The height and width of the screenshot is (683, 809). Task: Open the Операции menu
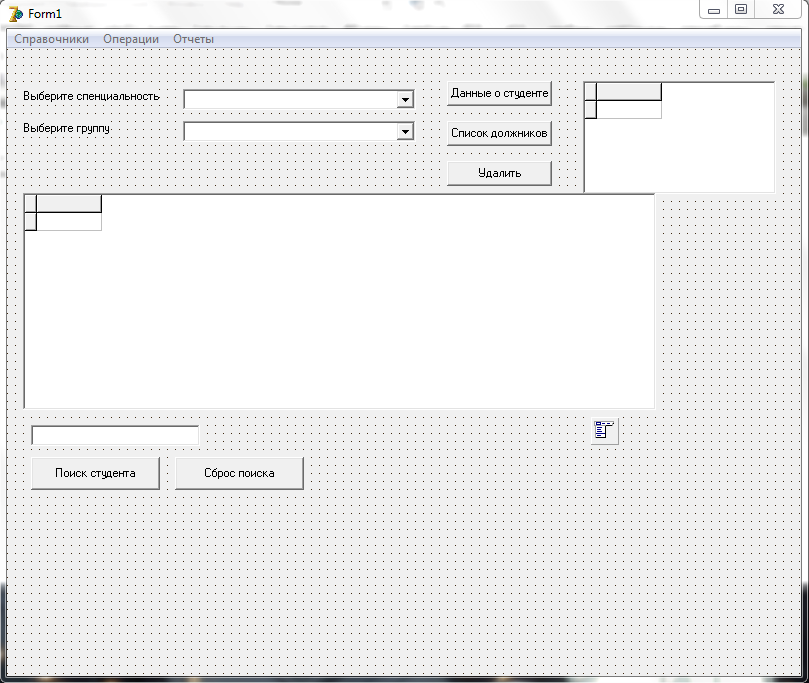[131, 39]
